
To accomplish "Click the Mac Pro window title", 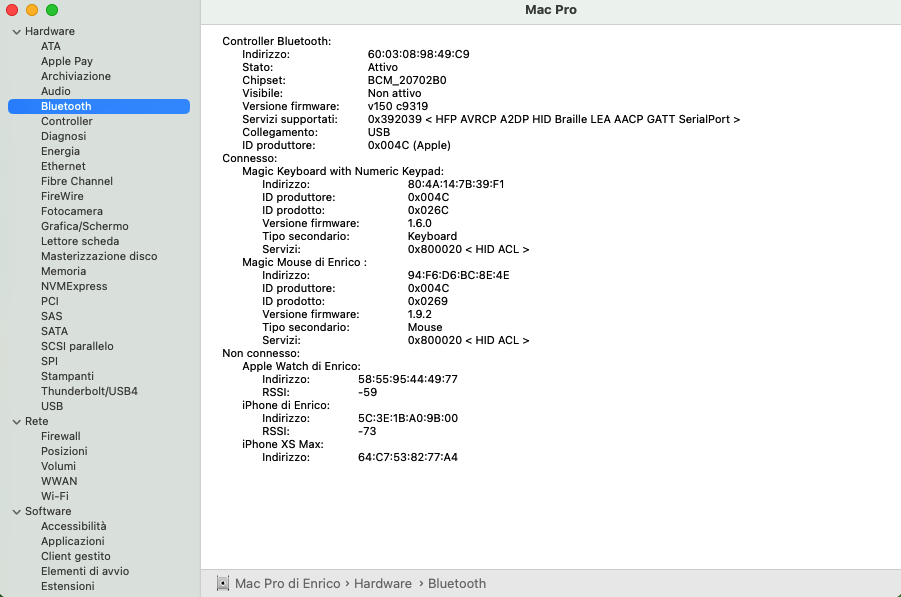I will 550,10.
